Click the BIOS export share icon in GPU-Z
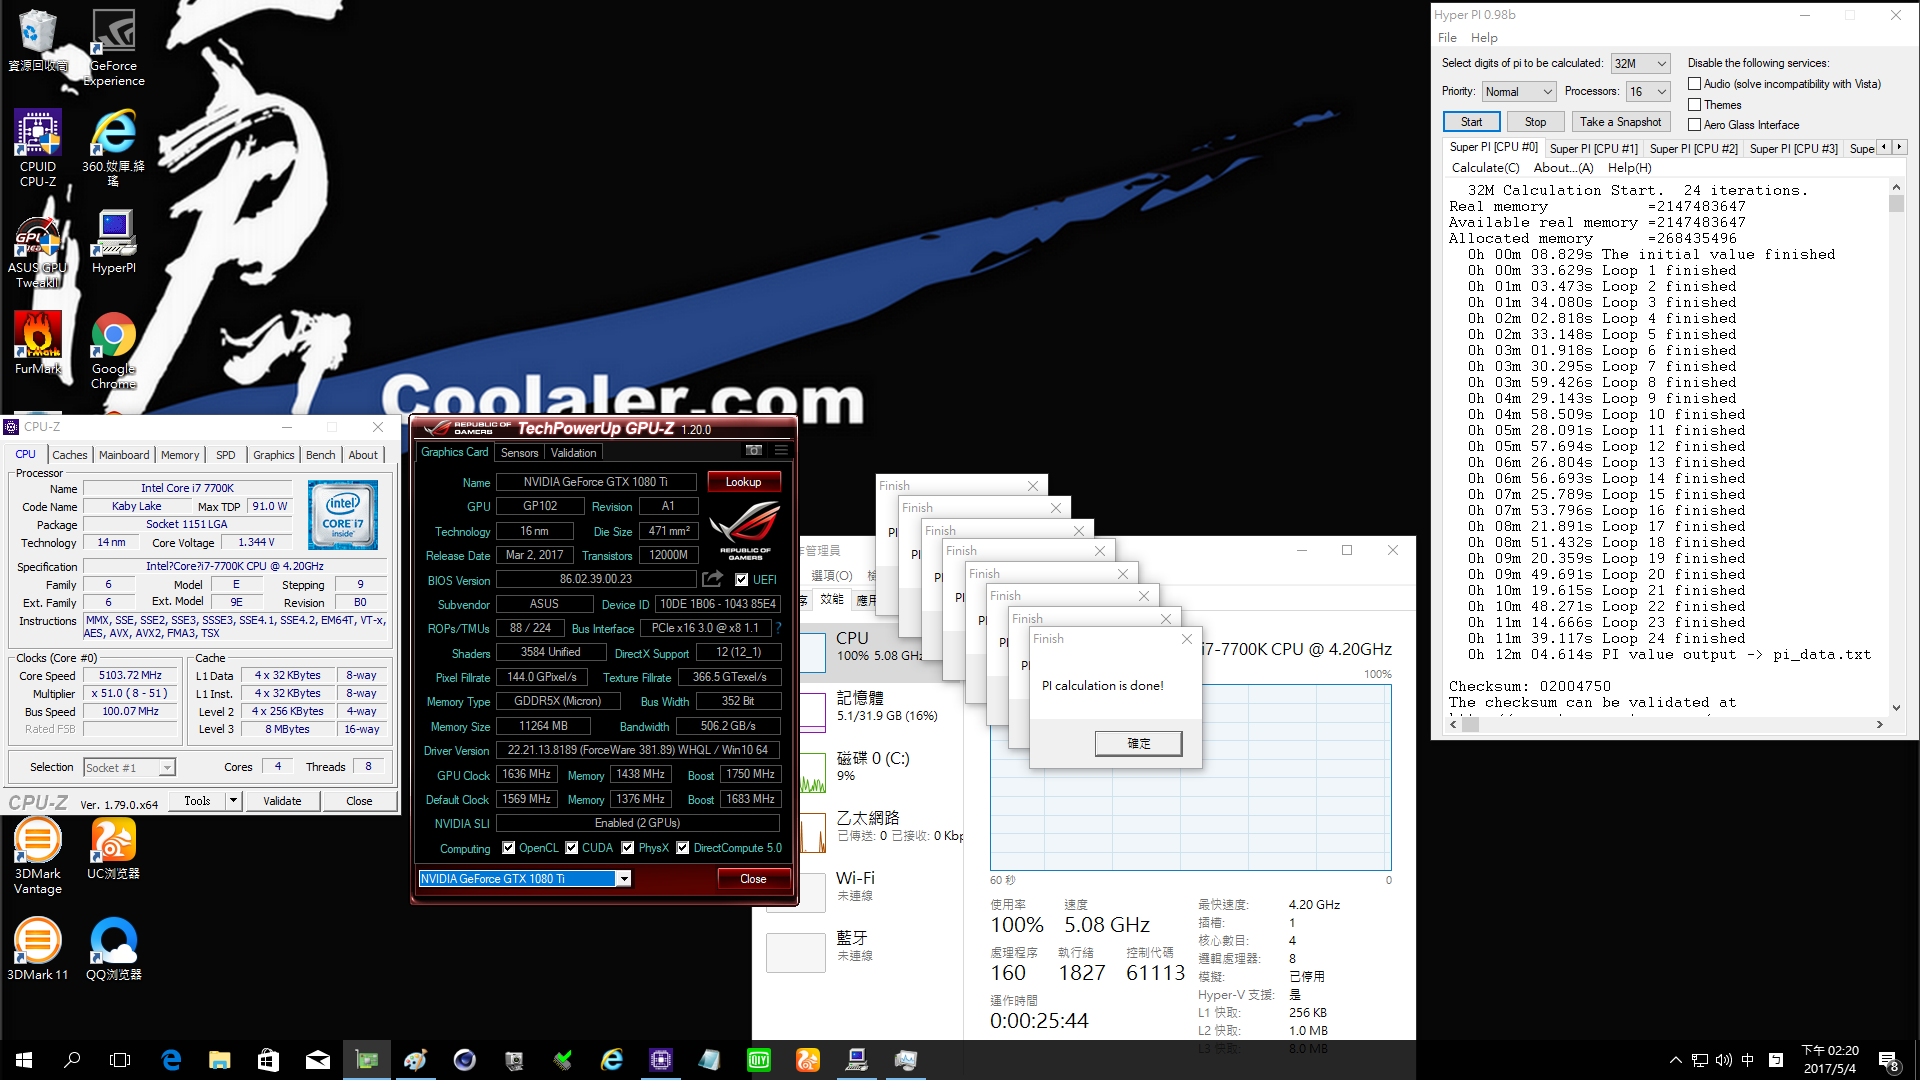This screenshot has height=1080, width=1920. pyautogui.click(x=712, y=579)
